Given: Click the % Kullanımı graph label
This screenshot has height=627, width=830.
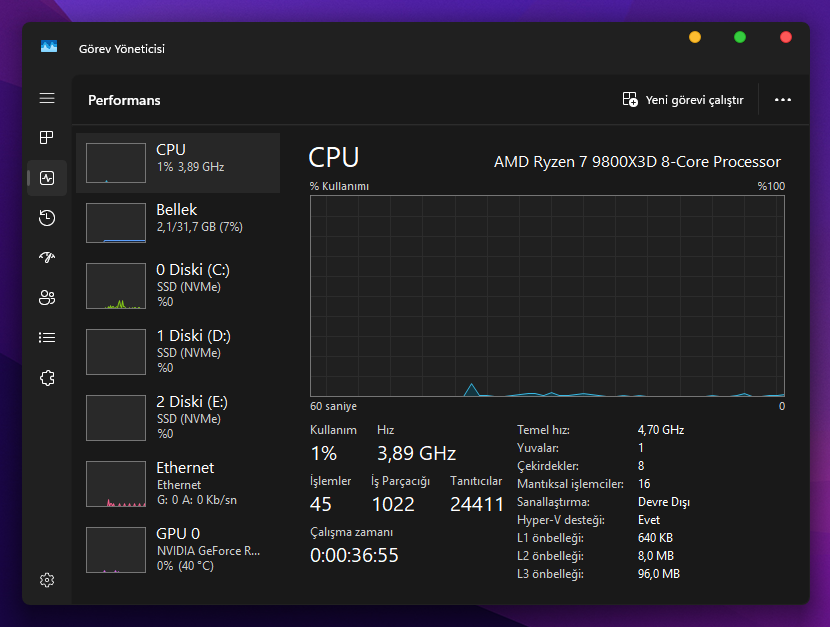Looking at the screenshot, I should click(339, 186).
